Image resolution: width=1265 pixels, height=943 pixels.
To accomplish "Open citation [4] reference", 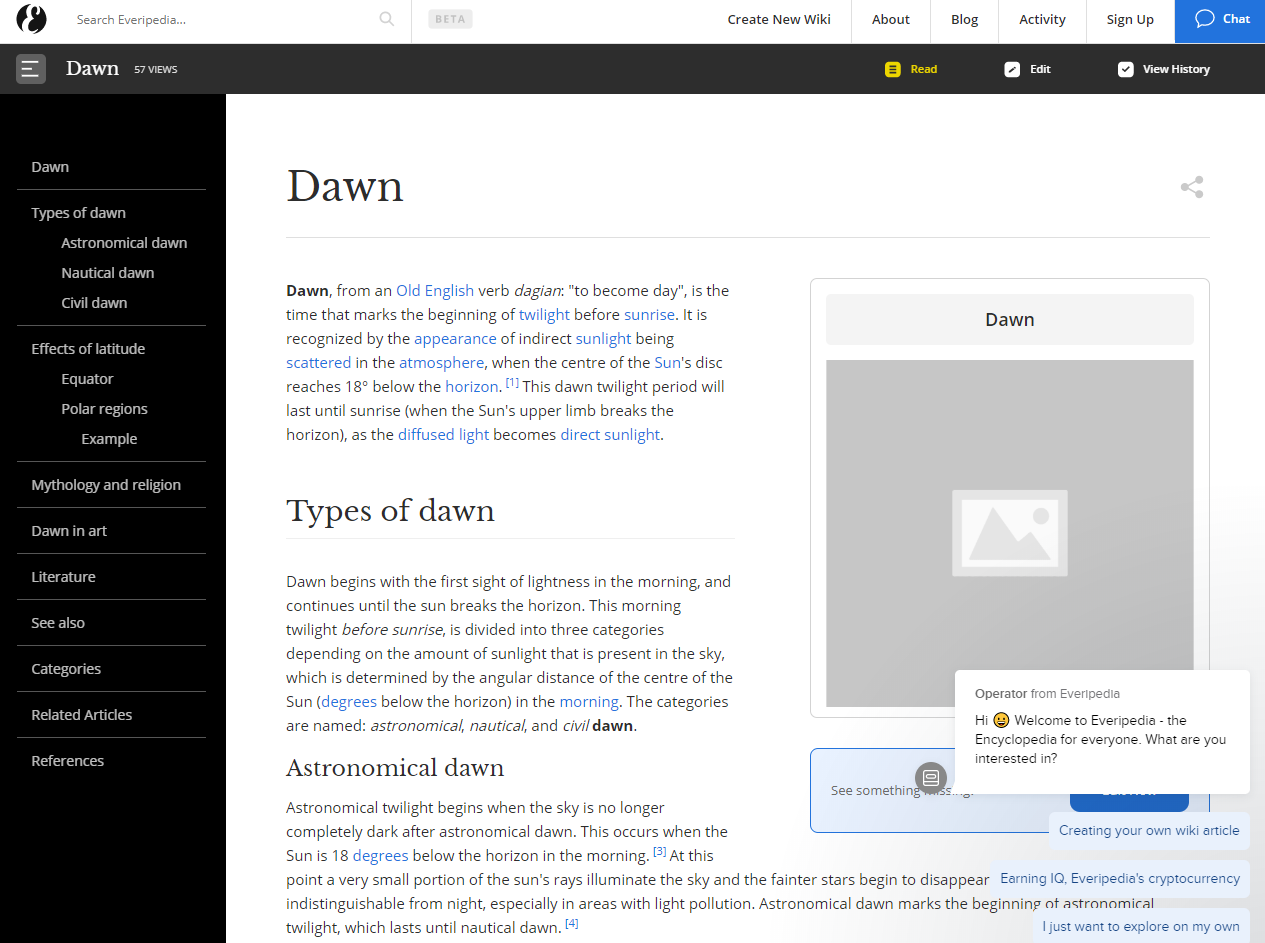I will click(x=572, y=923).
